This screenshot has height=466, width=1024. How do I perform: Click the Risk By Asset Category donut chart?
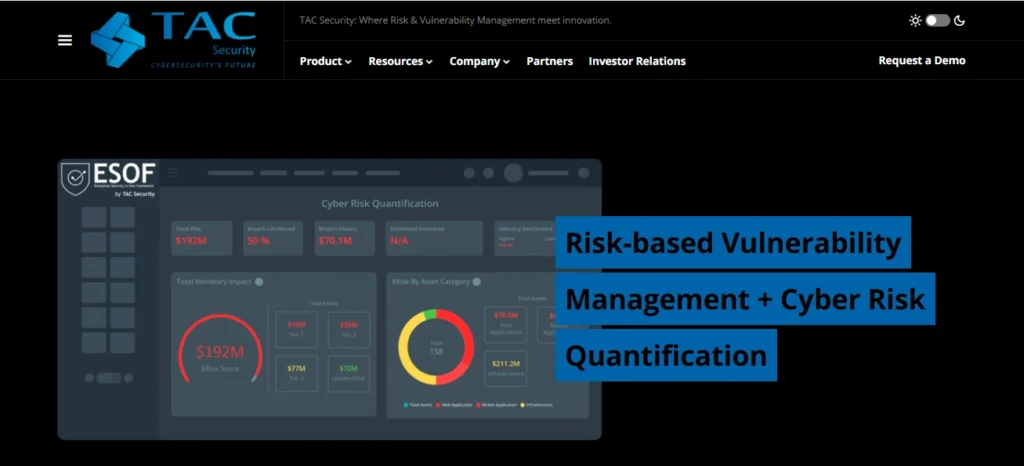pos(436,347)
